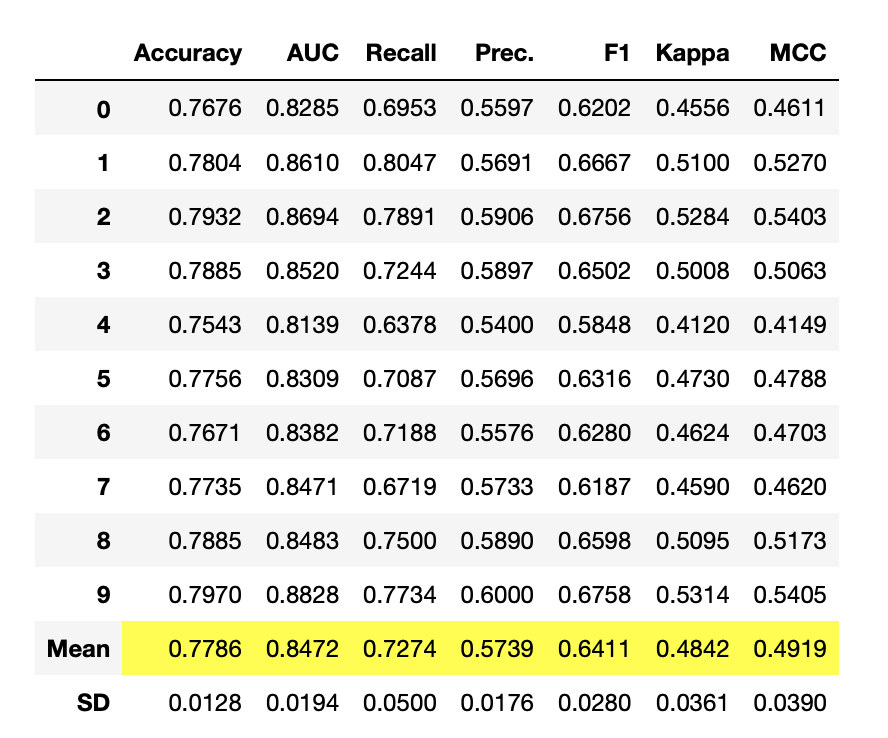
Task: Select precision value 0.6000
Action: 497,595
